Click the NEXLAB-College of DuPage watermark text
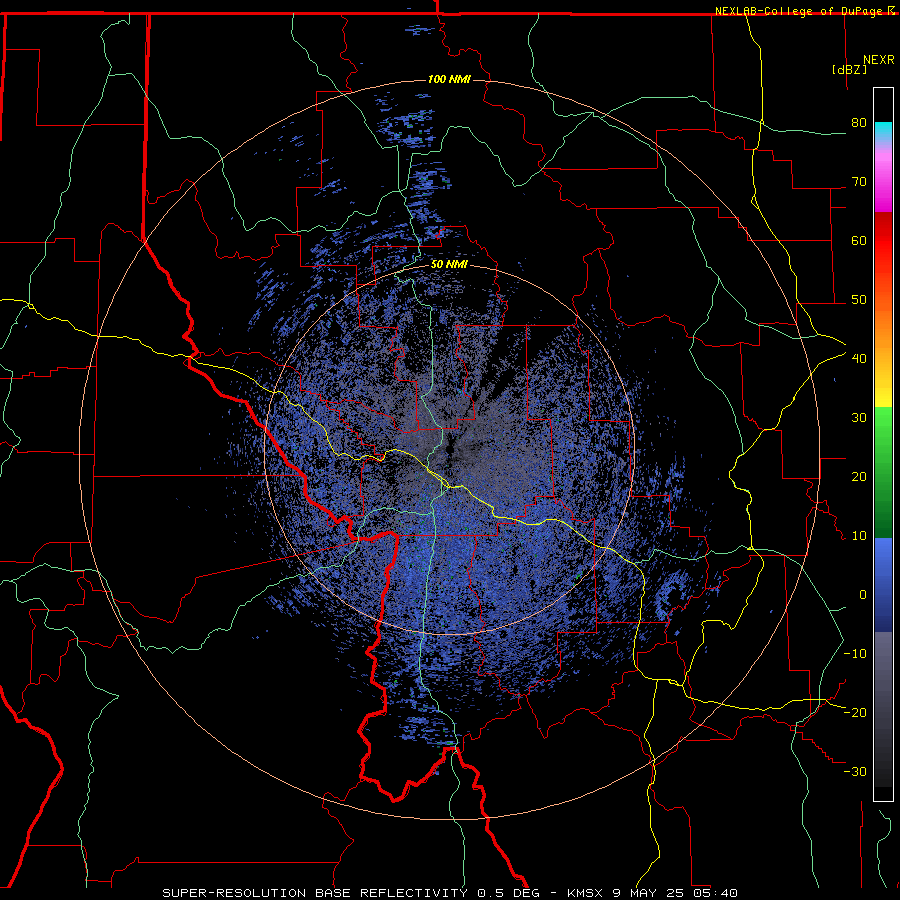The image size is (900, 900). point(805,11)
